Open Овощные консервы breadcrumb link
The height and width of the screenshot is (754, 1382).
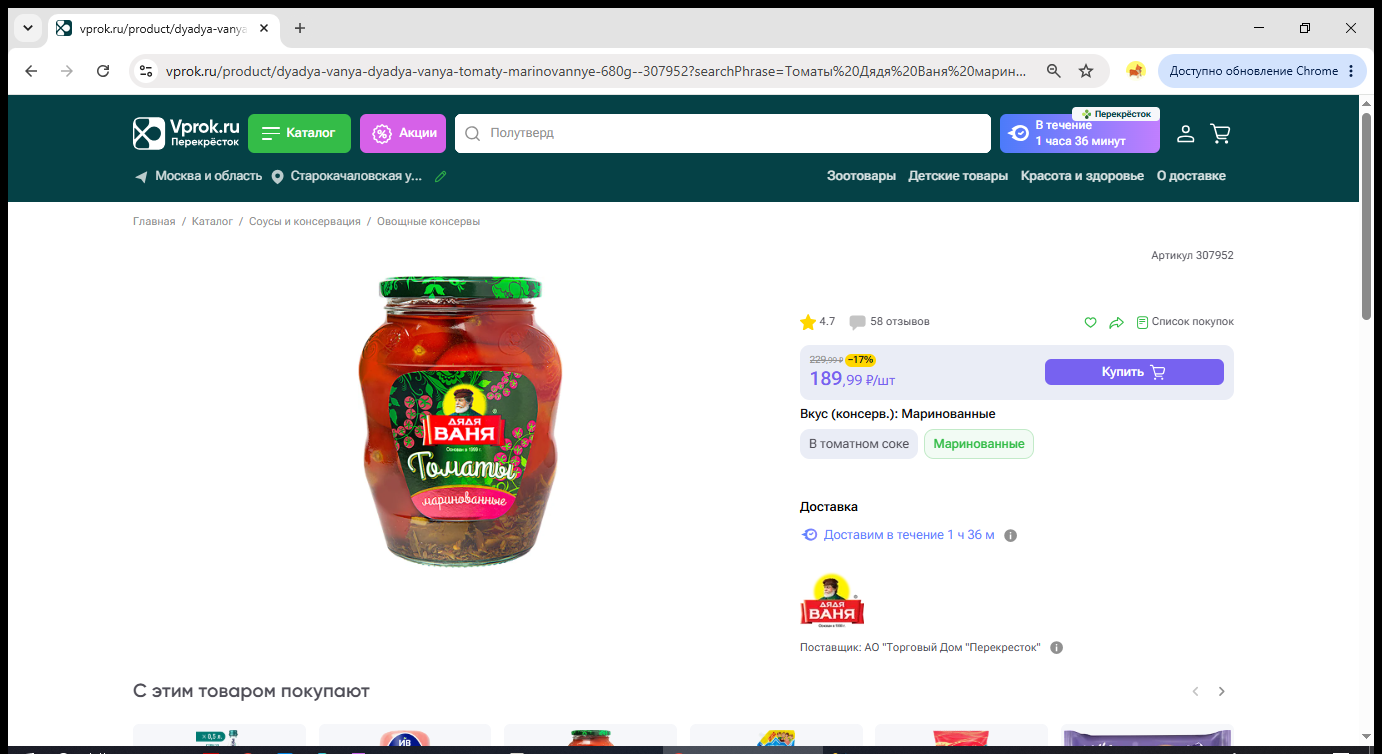pos(428,222)
